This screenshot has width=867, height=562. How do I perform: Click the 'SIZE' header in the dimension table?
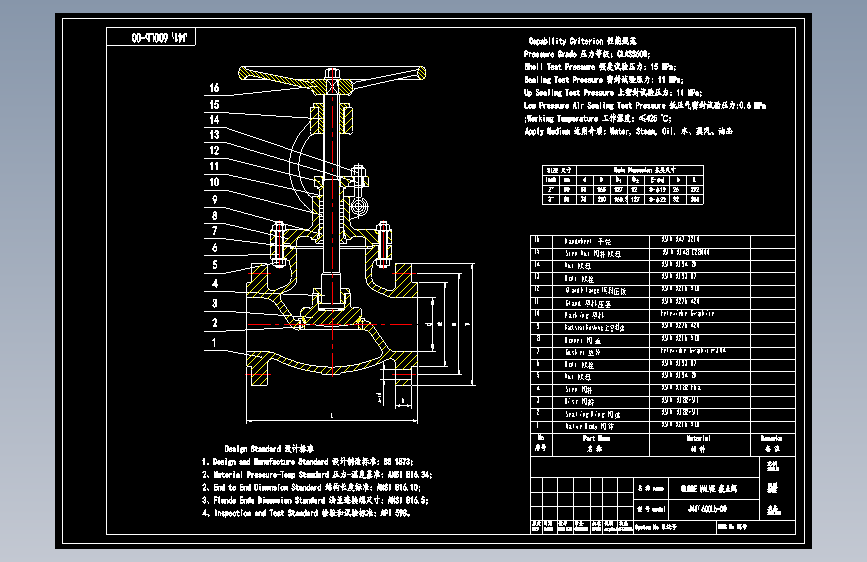[558, 170]
